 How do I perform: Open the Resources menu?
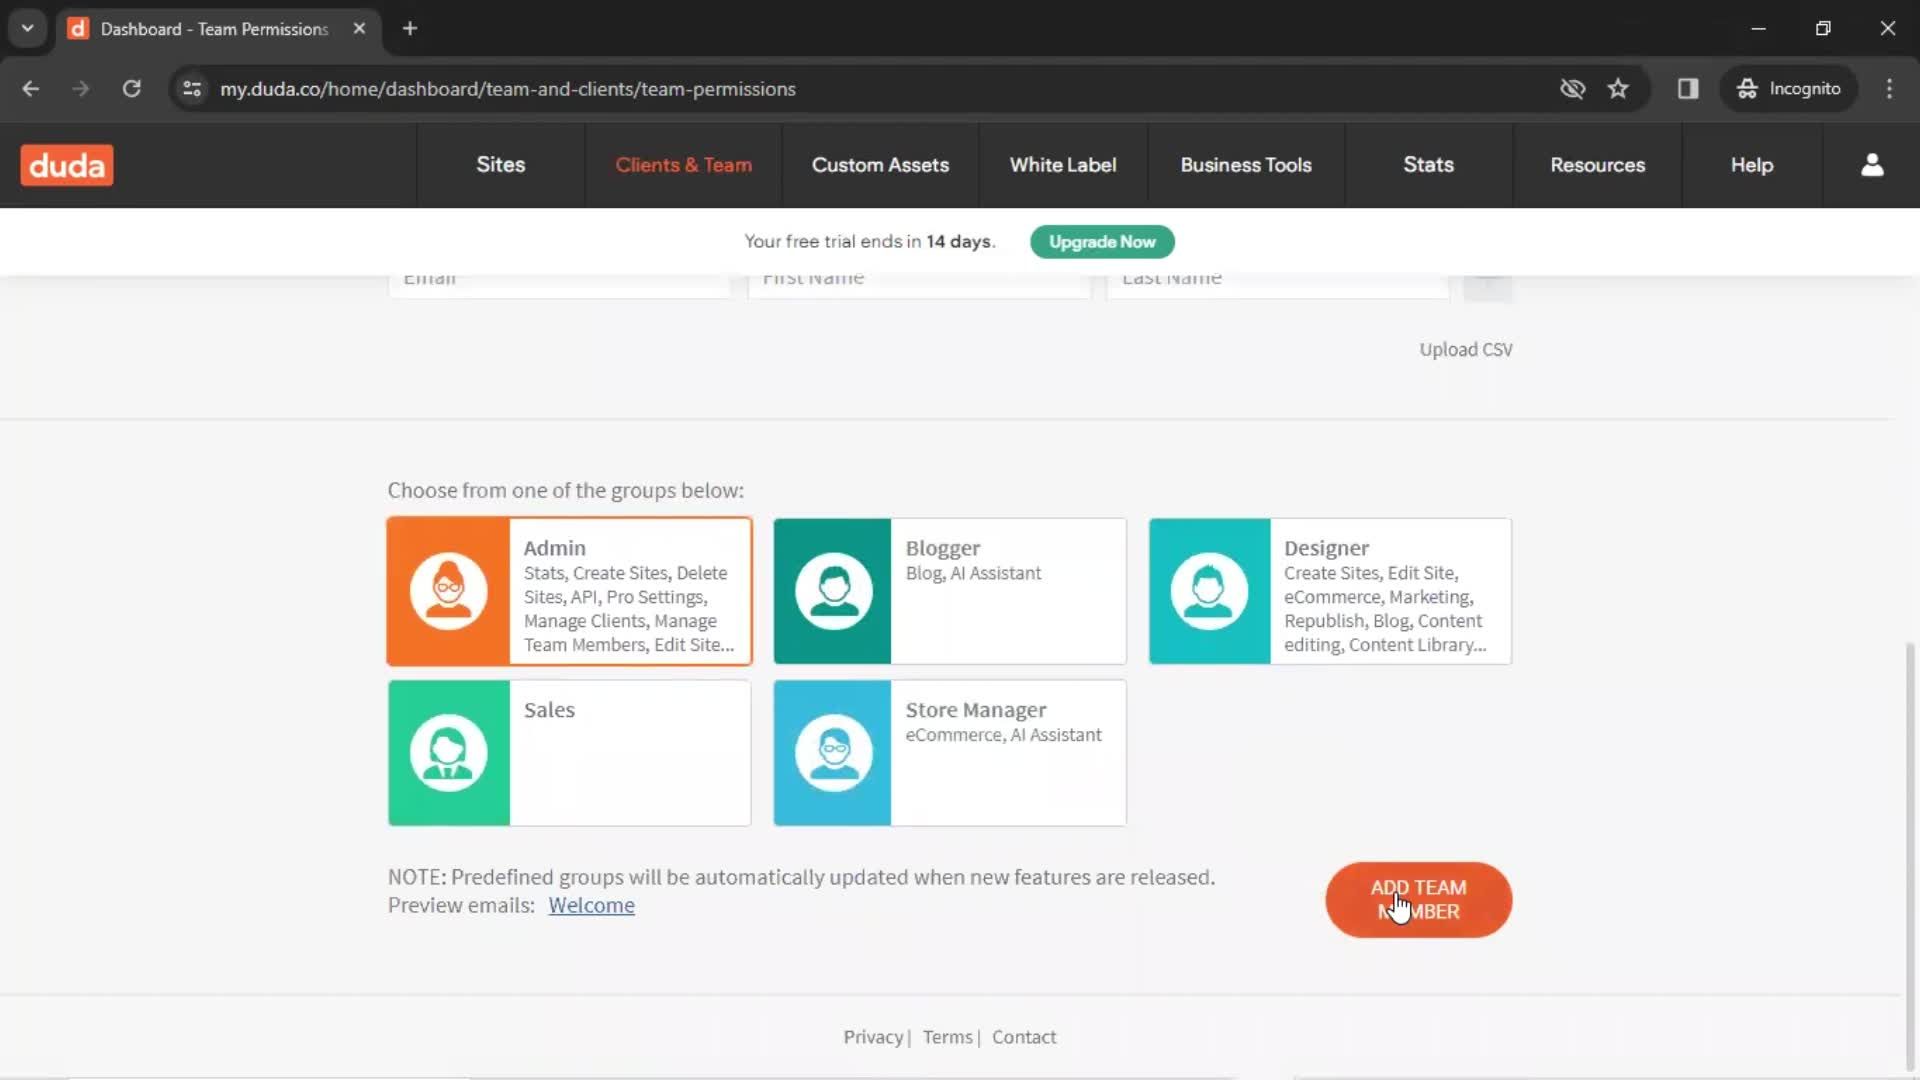tap(1597, 165)
